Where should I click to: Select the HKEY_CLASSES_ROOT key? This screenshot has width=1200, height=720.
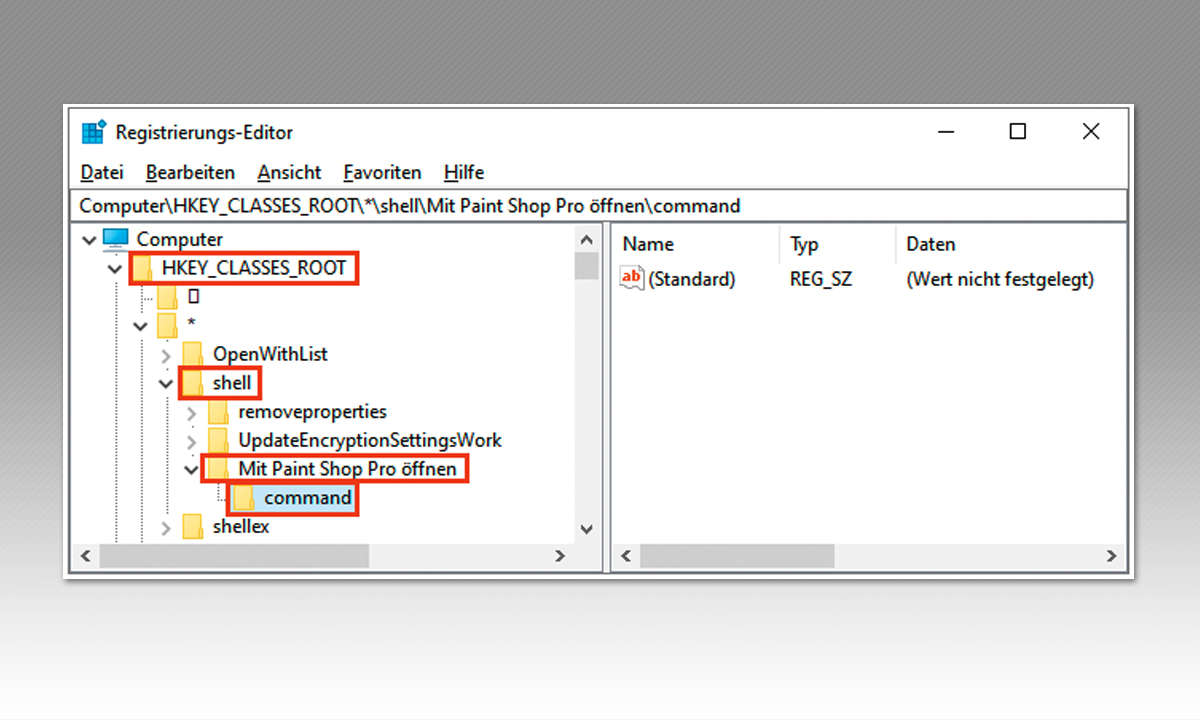[254, 268]
